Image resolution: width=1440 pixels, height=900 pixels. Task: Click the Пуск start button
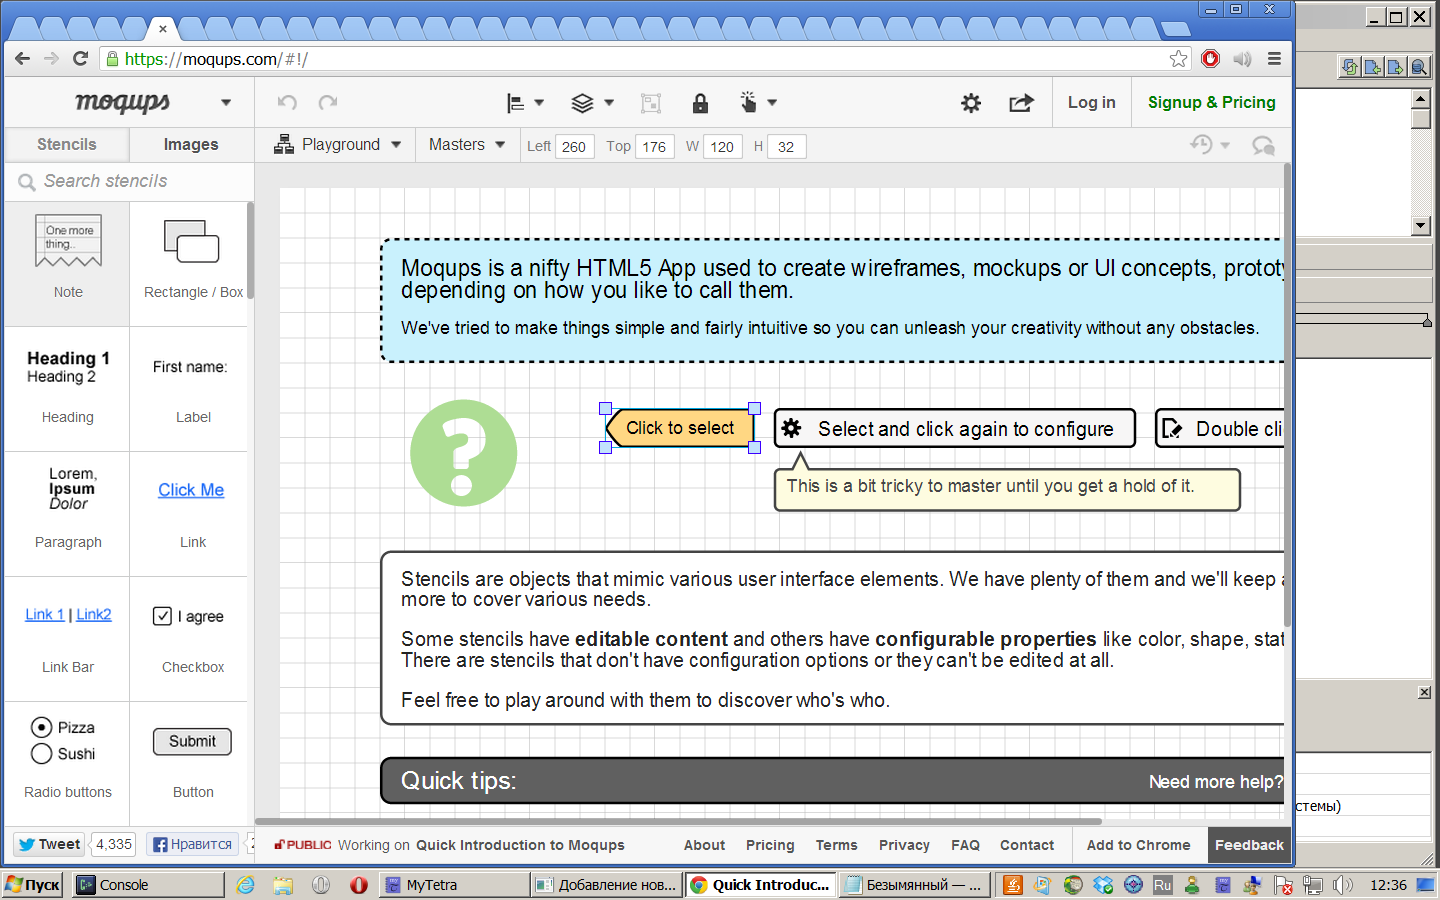click(x=33, y=885)
